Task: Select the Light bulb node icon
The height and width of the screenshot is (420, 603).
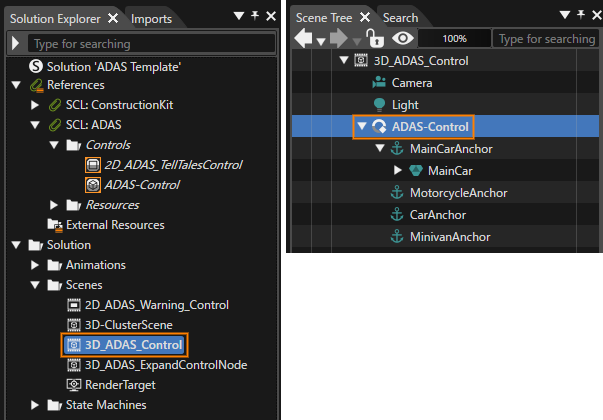Action: 379,105
